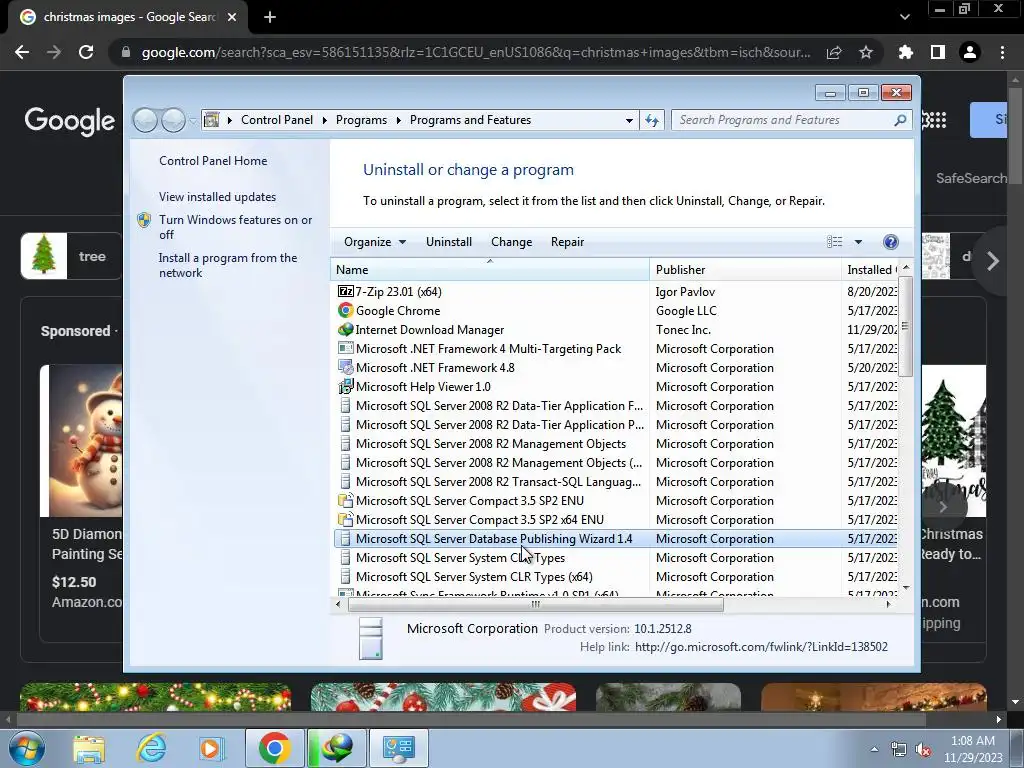Click the Control Panel taskbar button
This screenshot has width=1024, height=768.
[x=399, y=748]
